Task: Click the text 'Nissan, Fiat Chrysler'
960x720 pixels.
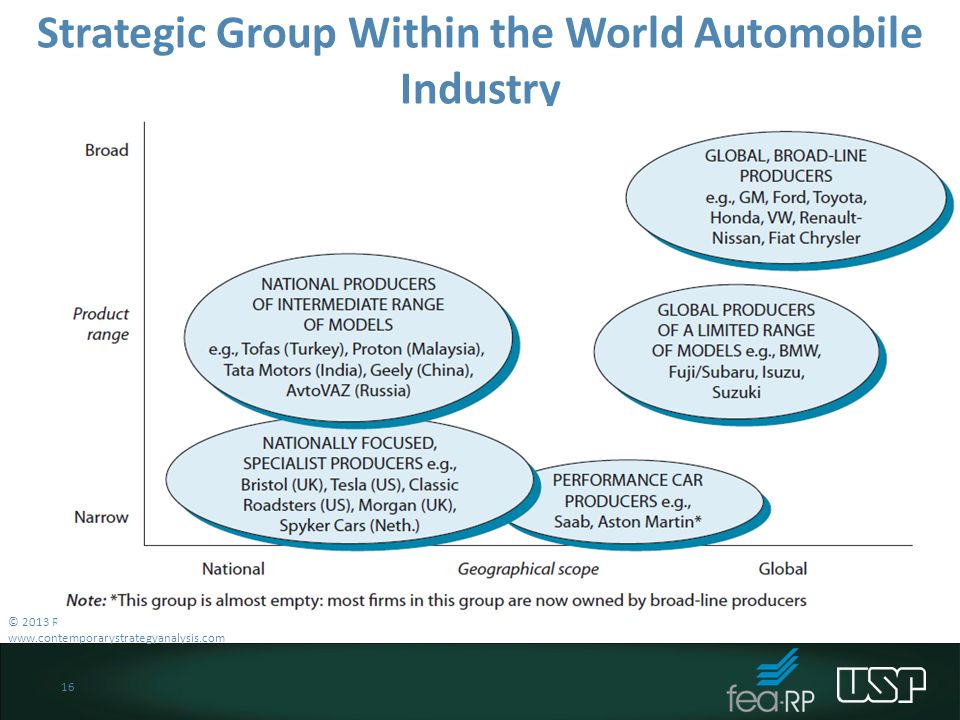Action: (786, 238)
